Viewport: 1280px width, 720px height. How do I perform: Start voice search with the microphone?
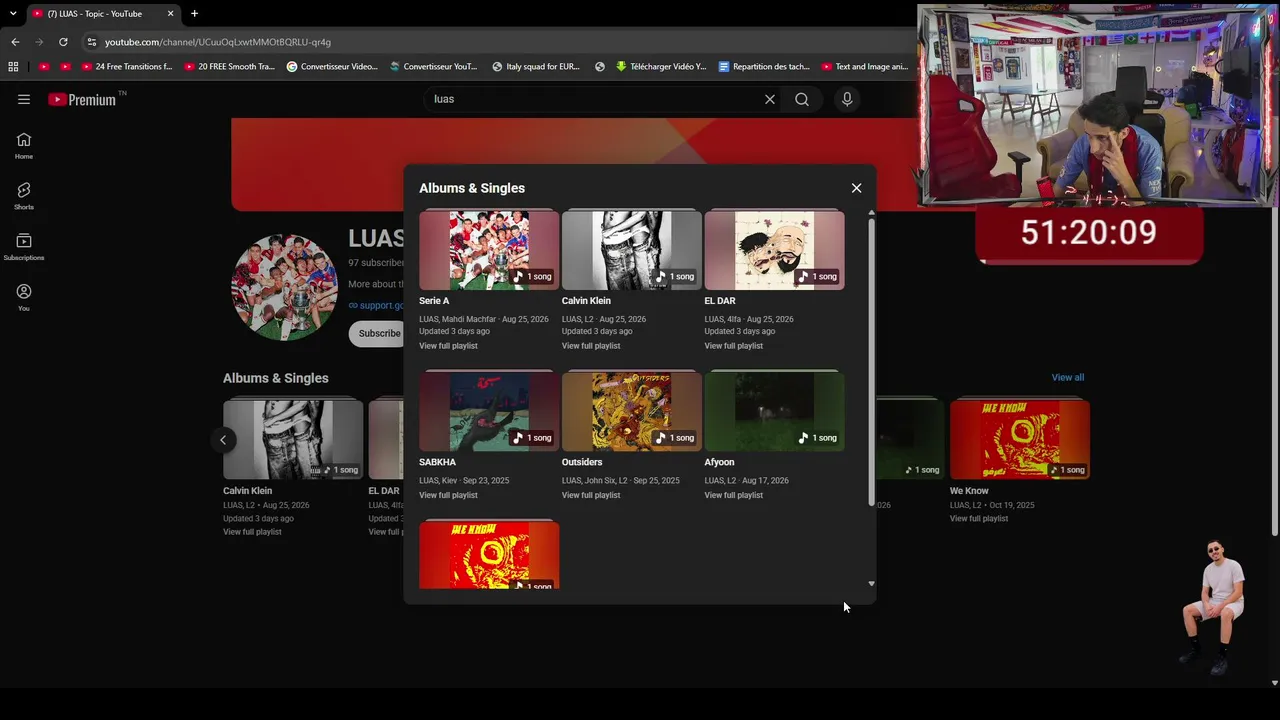(847, 99)
